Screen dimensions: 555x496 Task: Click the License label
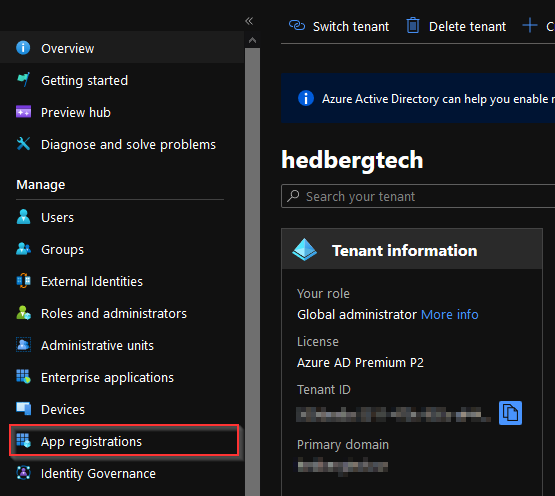318,342
